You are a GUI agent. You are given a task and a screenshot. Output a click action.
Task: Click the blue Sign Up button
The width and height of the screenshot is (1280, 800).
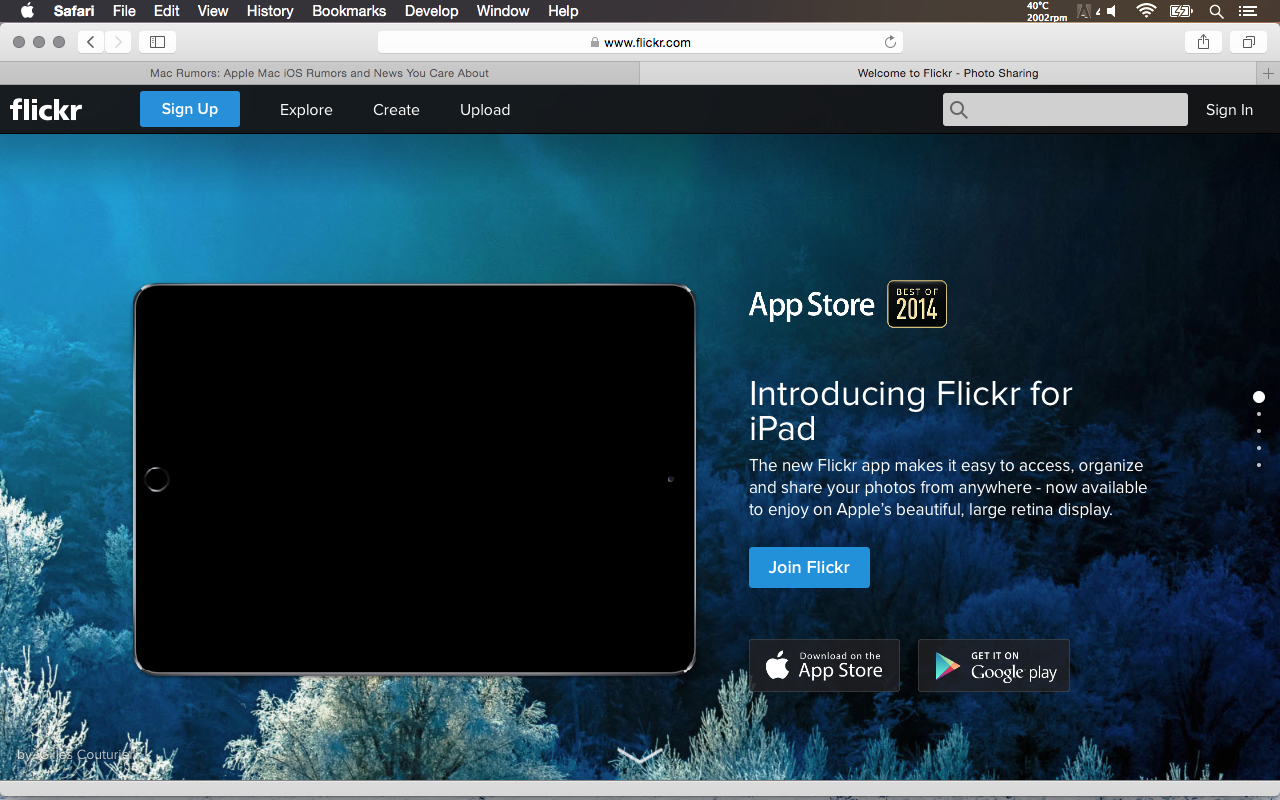point(190,109)
